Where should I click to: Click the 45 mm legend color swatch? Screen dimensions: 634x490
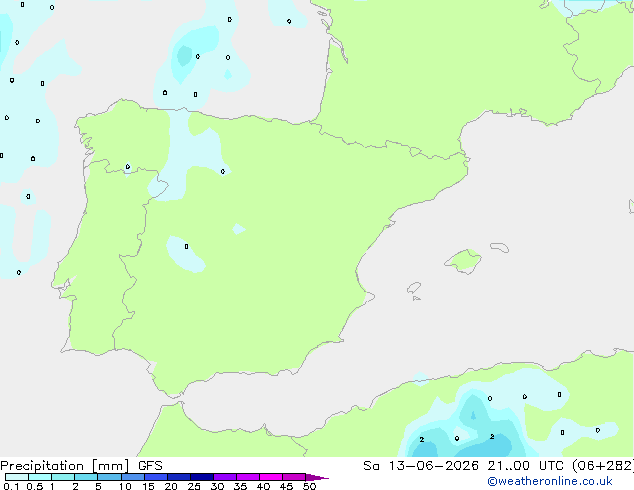(x=293, y=477)
